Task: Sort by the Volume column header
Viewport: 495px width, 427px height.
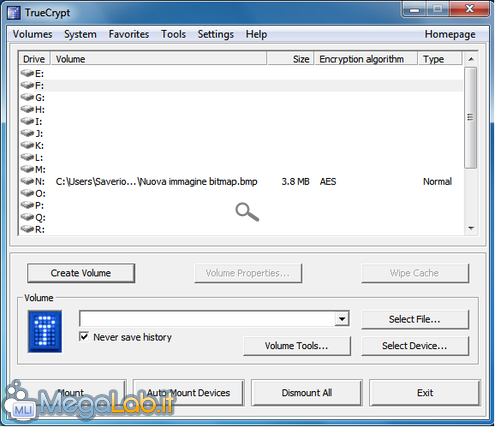Action: click(159, 59)
